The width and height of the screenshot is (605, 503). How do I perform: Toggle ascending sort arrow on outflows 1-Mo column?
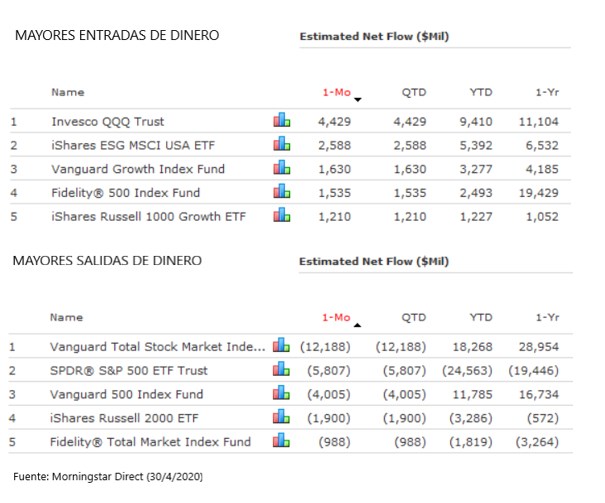tap(358, 323)
